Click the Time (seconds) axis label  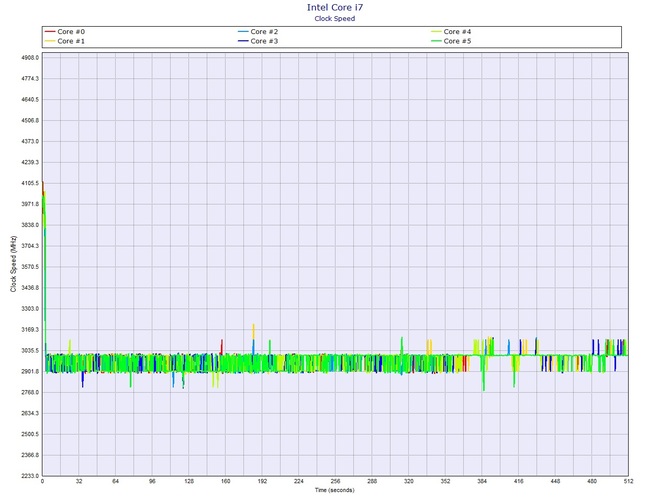click(335, 490)
